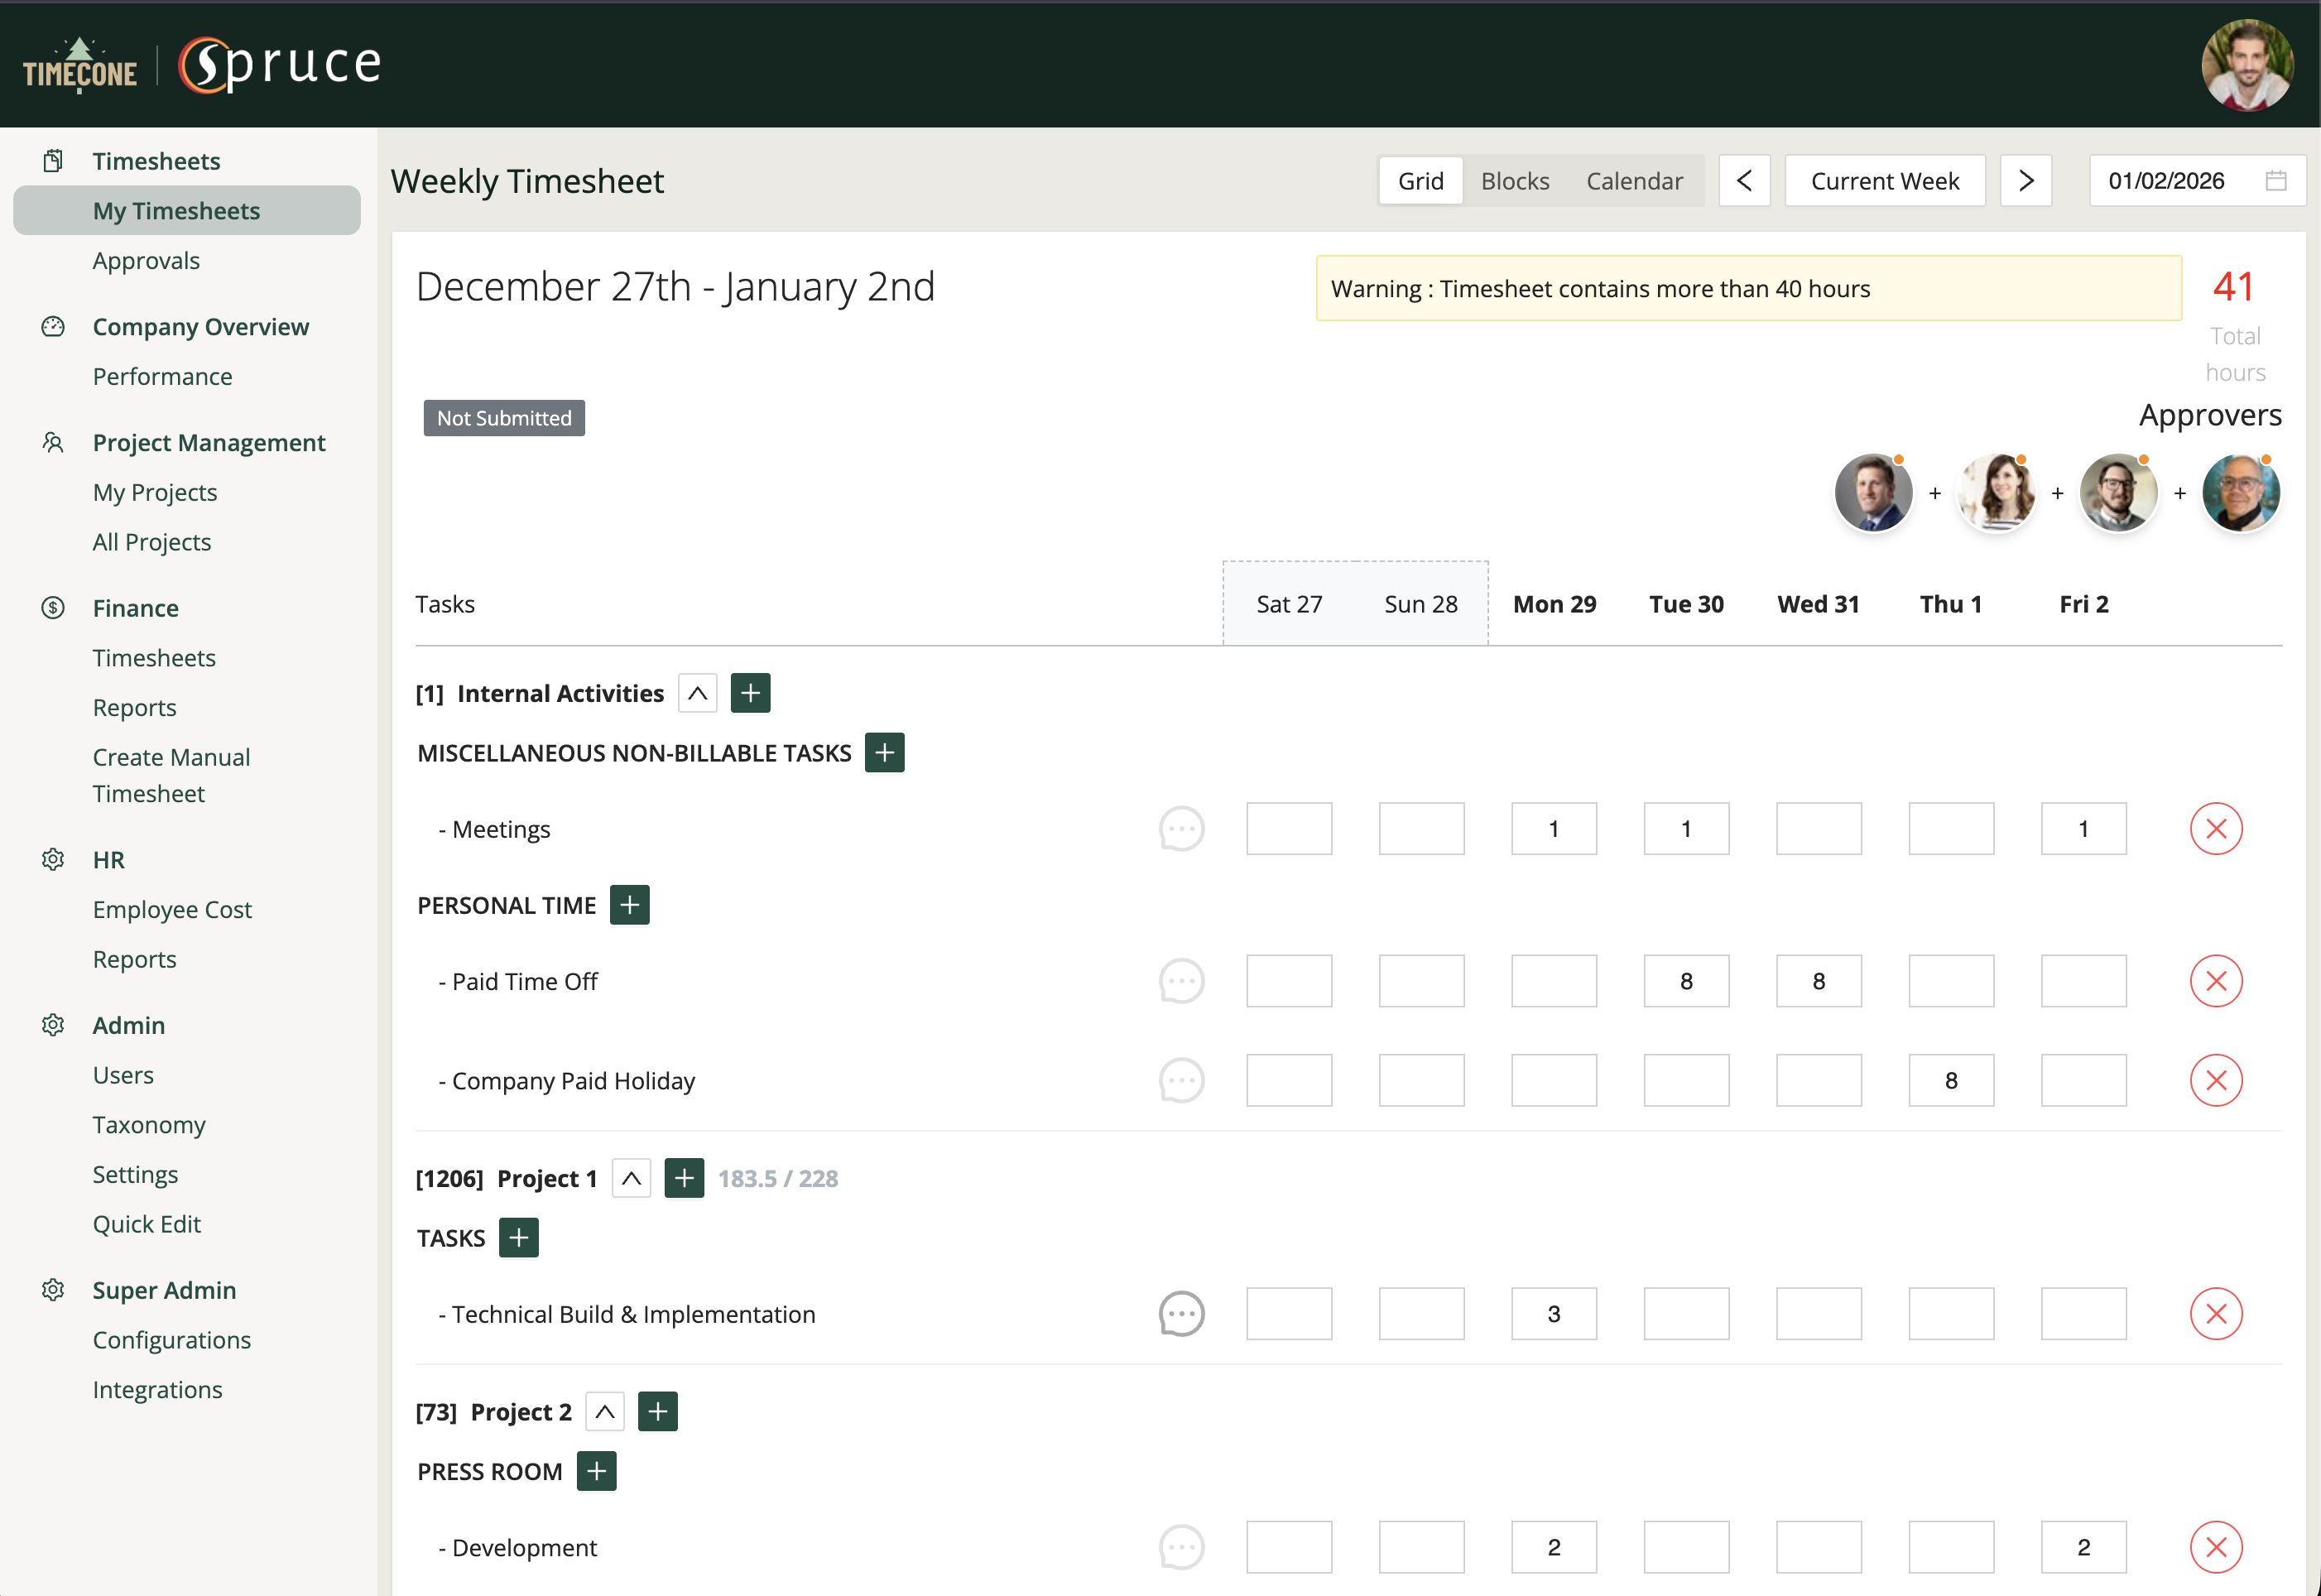
Task: Add a new entry under Personal Time
Action: pyautogui.click(x=630, y=904)
